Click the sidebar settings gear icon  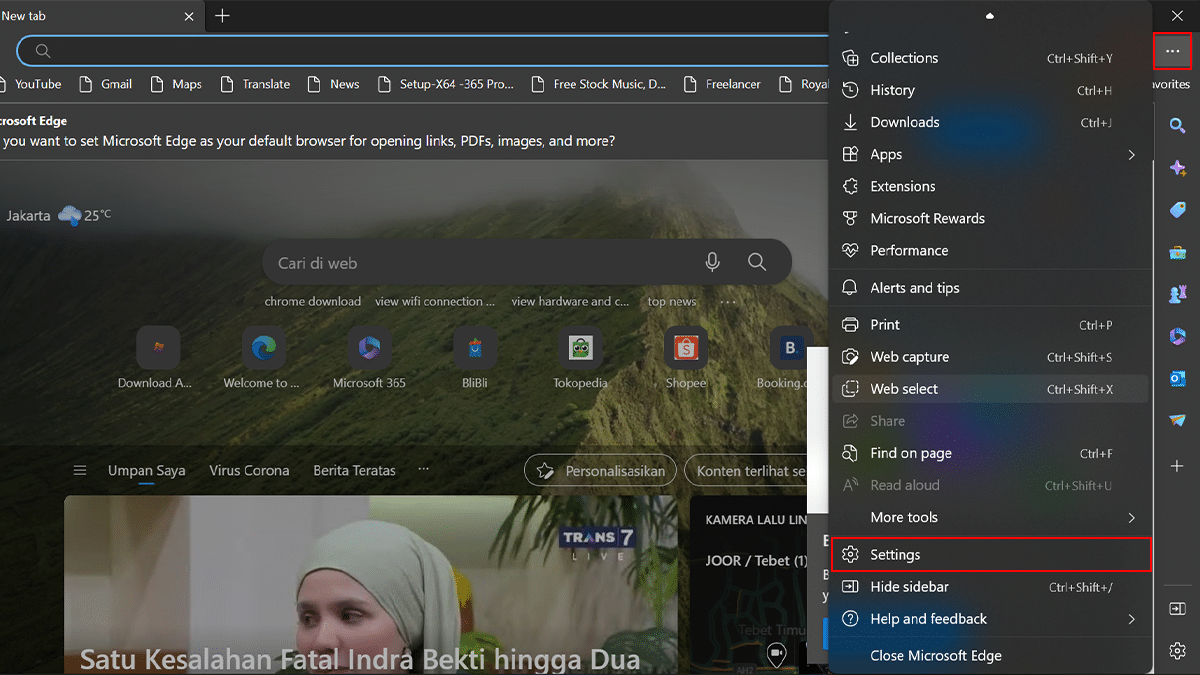coord(1177,651)
